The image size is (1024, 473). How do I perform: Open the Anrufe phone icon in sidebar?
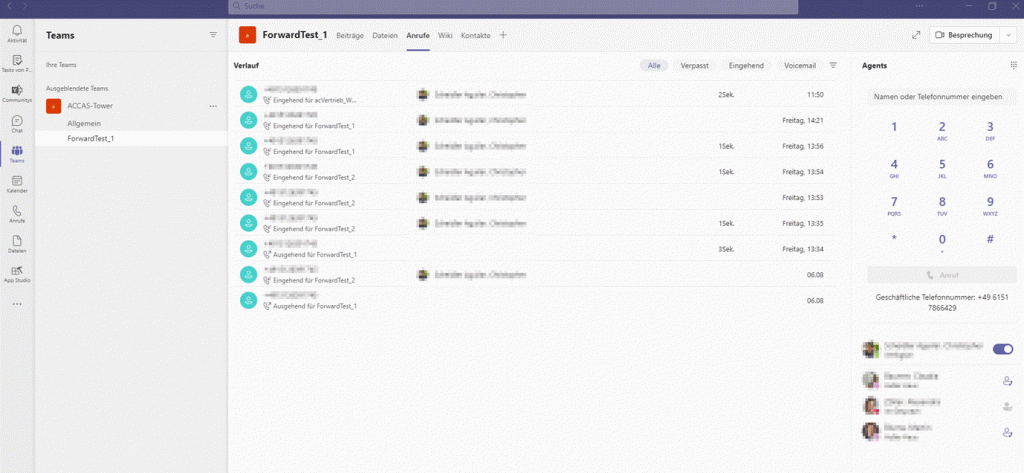point(17,211)
